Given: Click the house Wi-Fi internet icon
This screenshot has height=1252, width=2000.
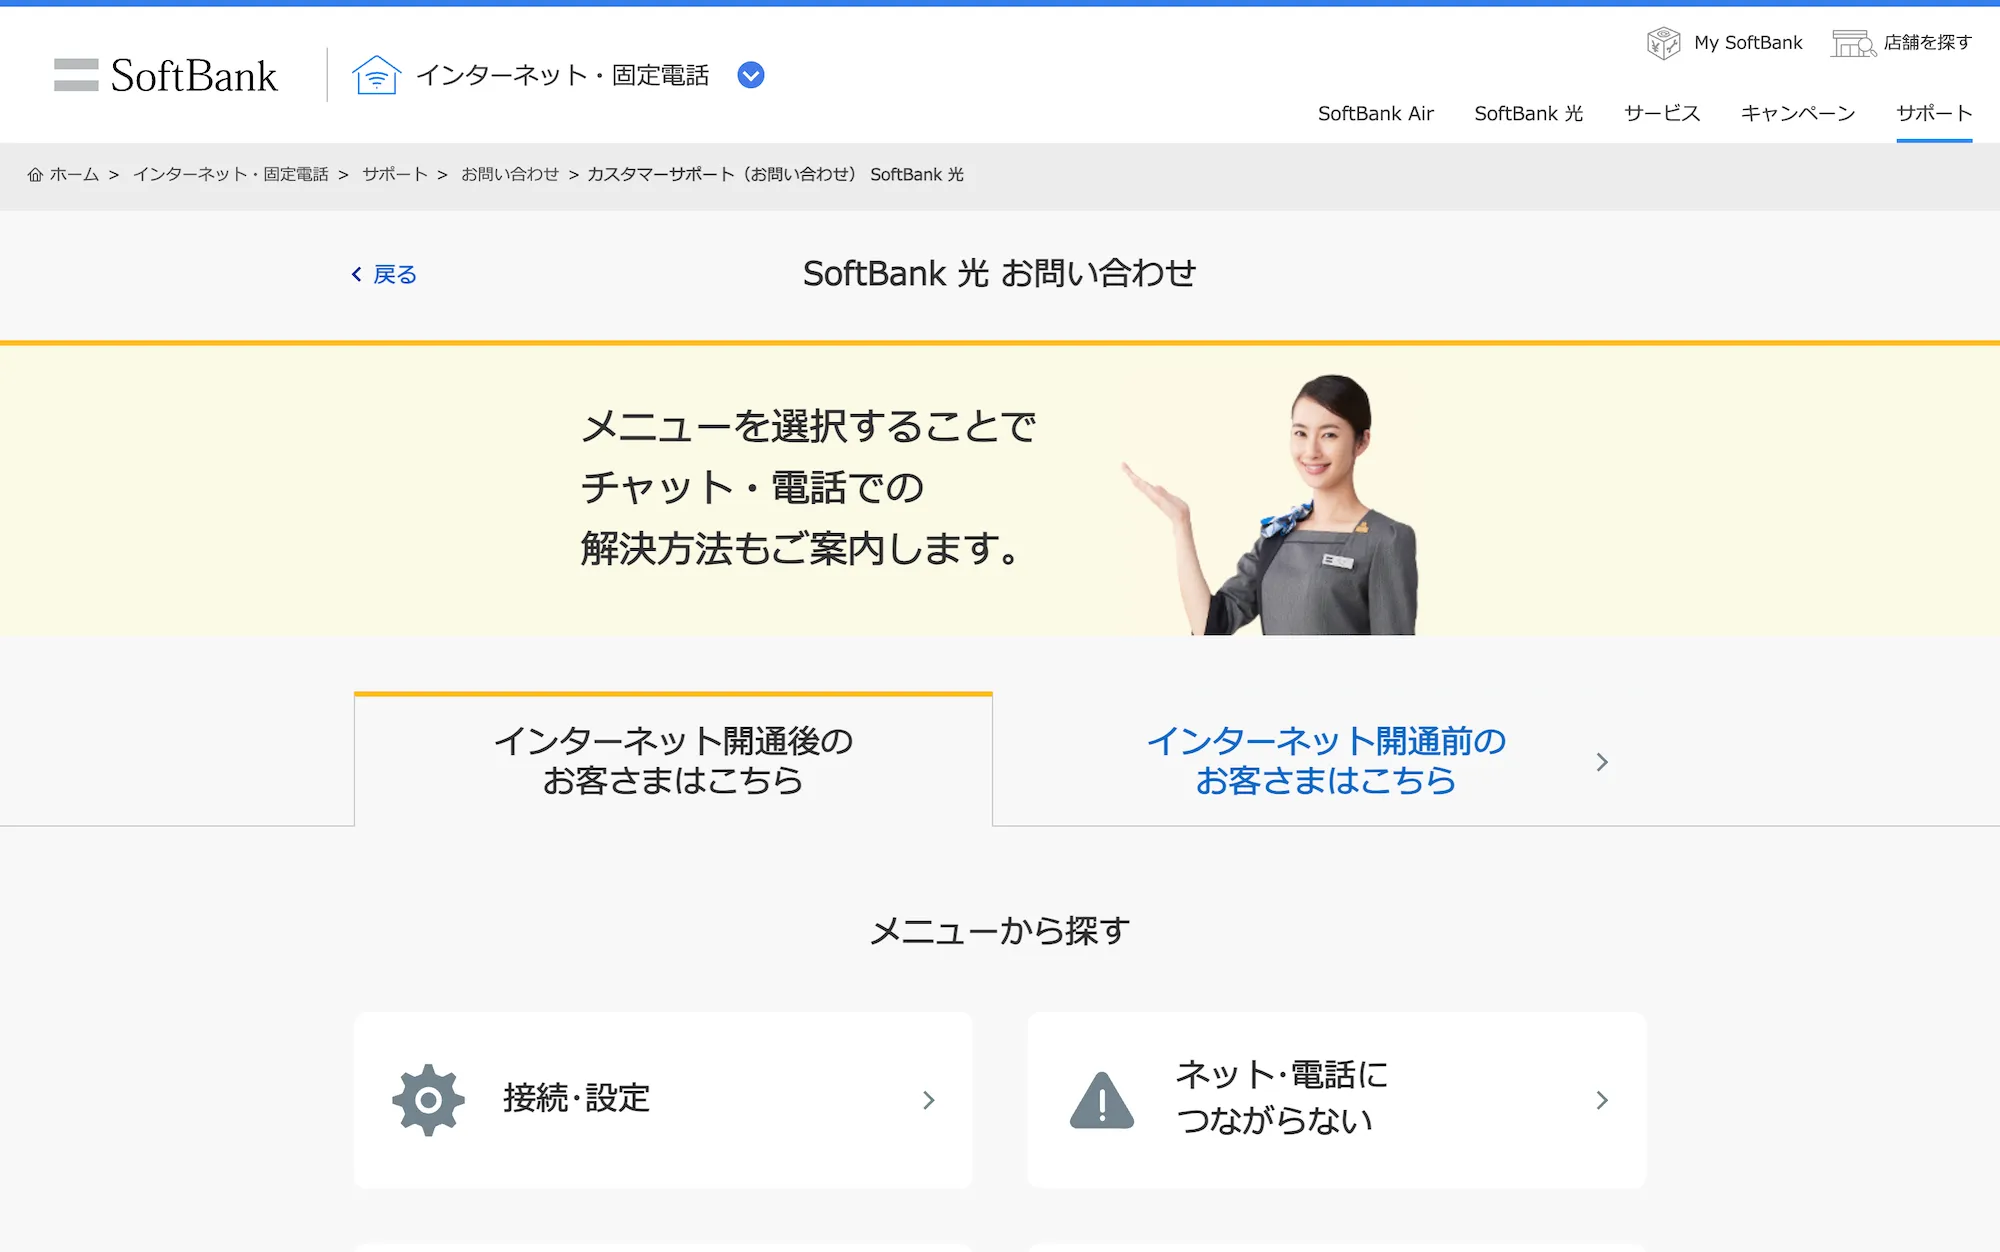Looking at the screenshot, I should (x=377, y=75).
